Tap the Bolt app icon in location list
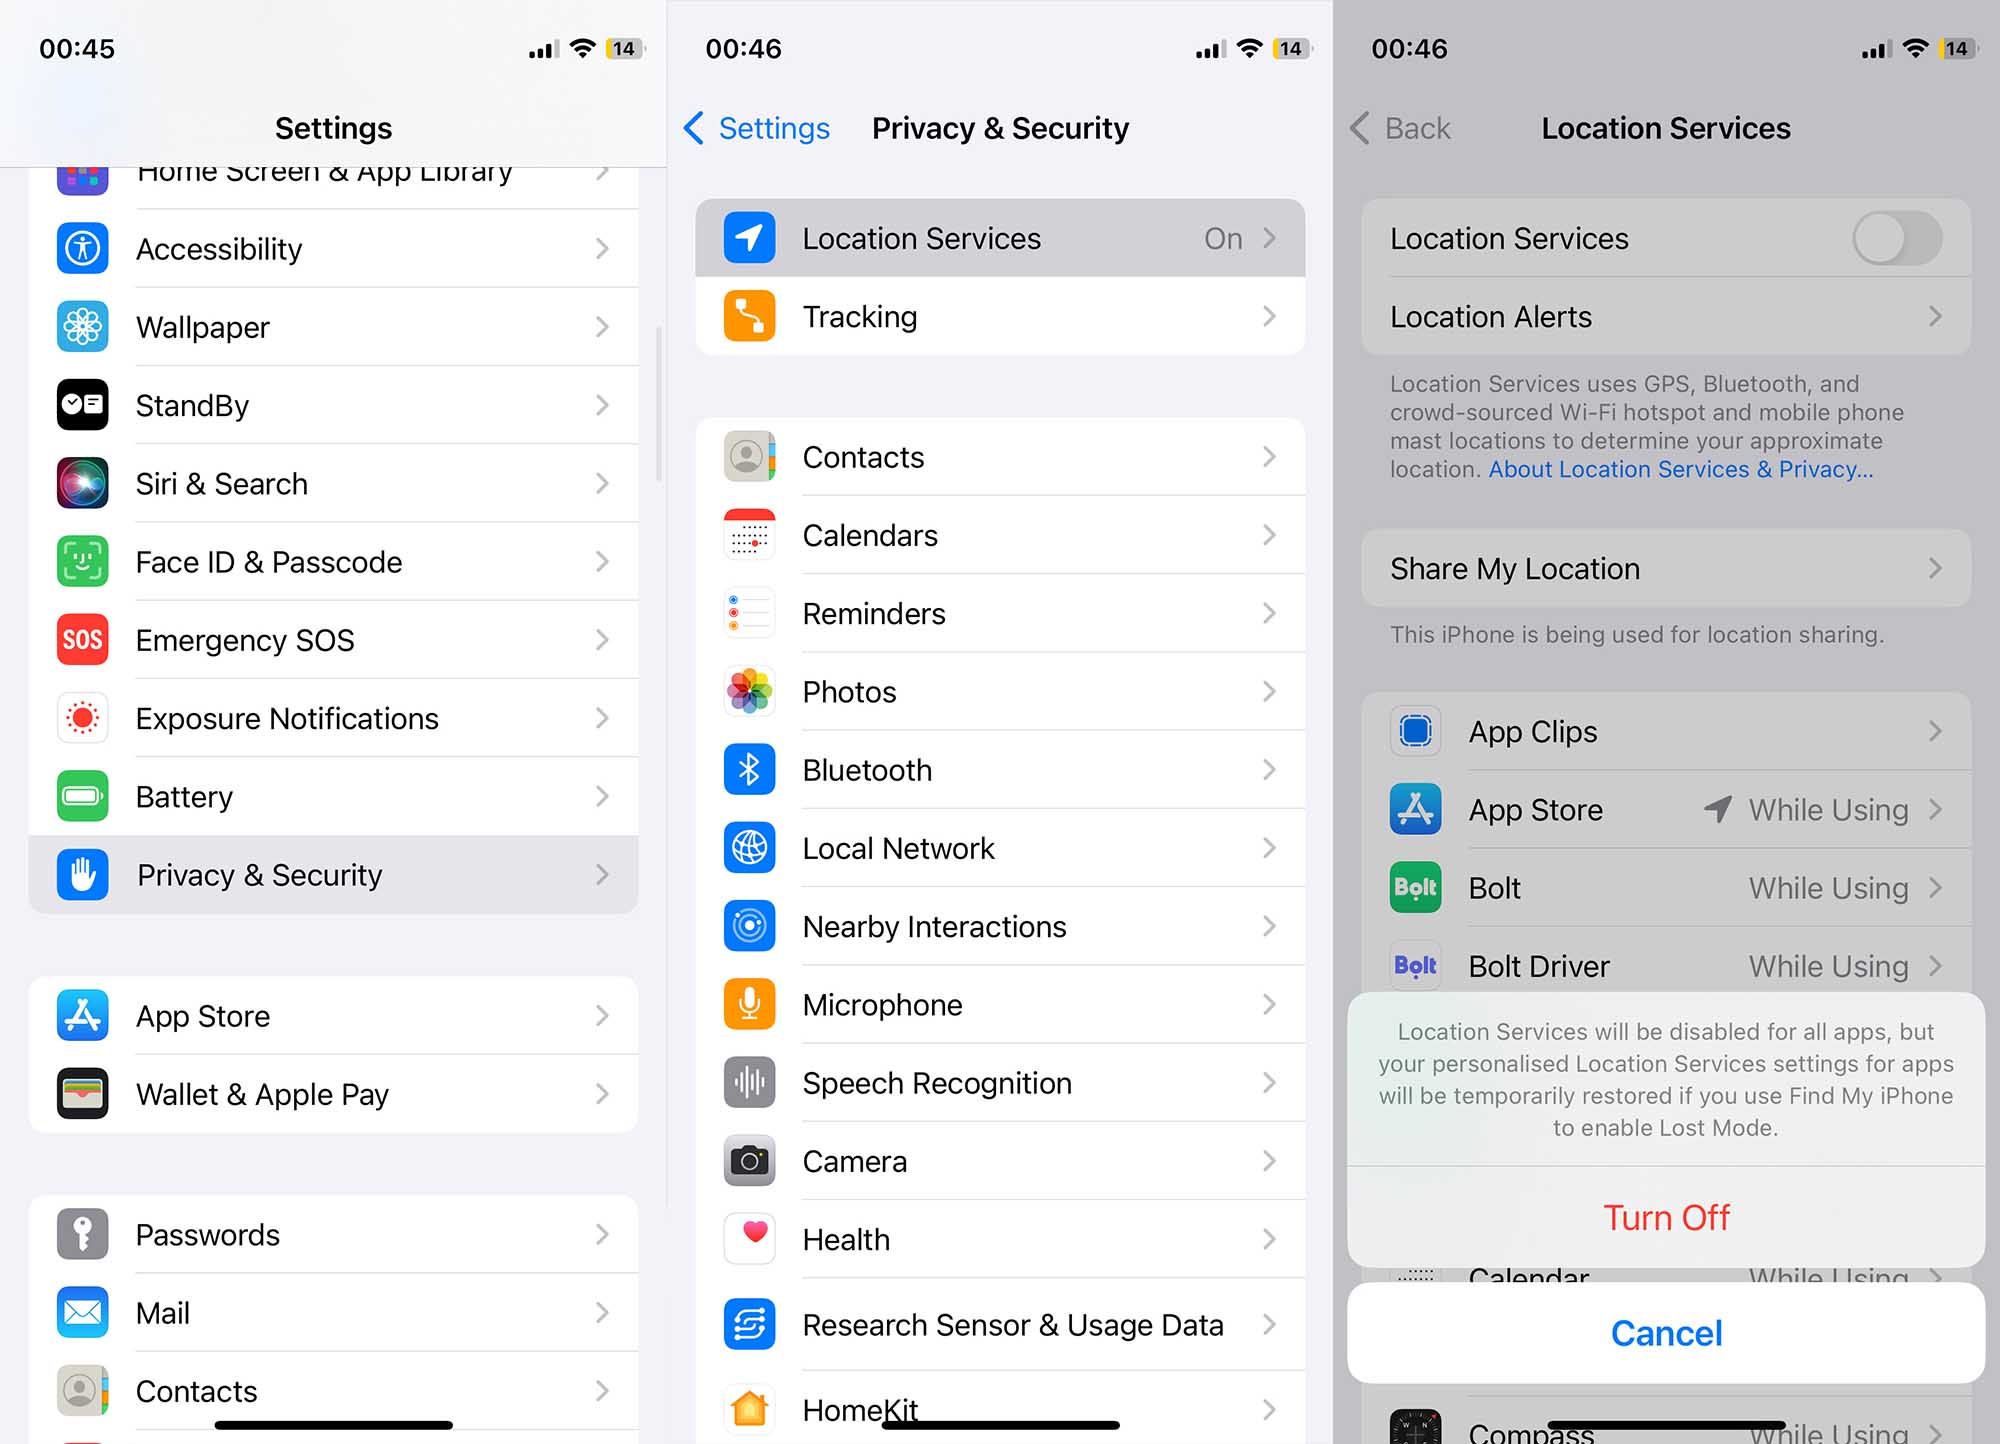 coord(1415,887)
